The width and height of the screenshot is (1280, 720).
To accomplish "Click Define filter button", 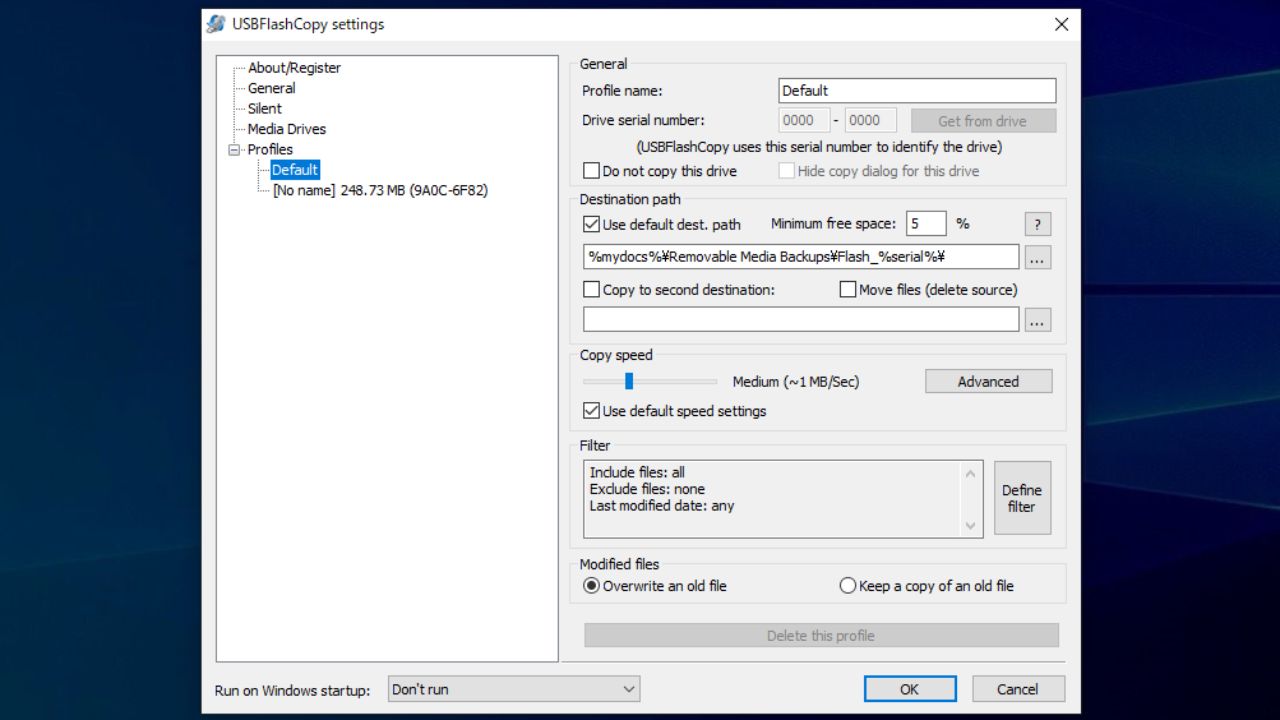I will click(1022, 498).
